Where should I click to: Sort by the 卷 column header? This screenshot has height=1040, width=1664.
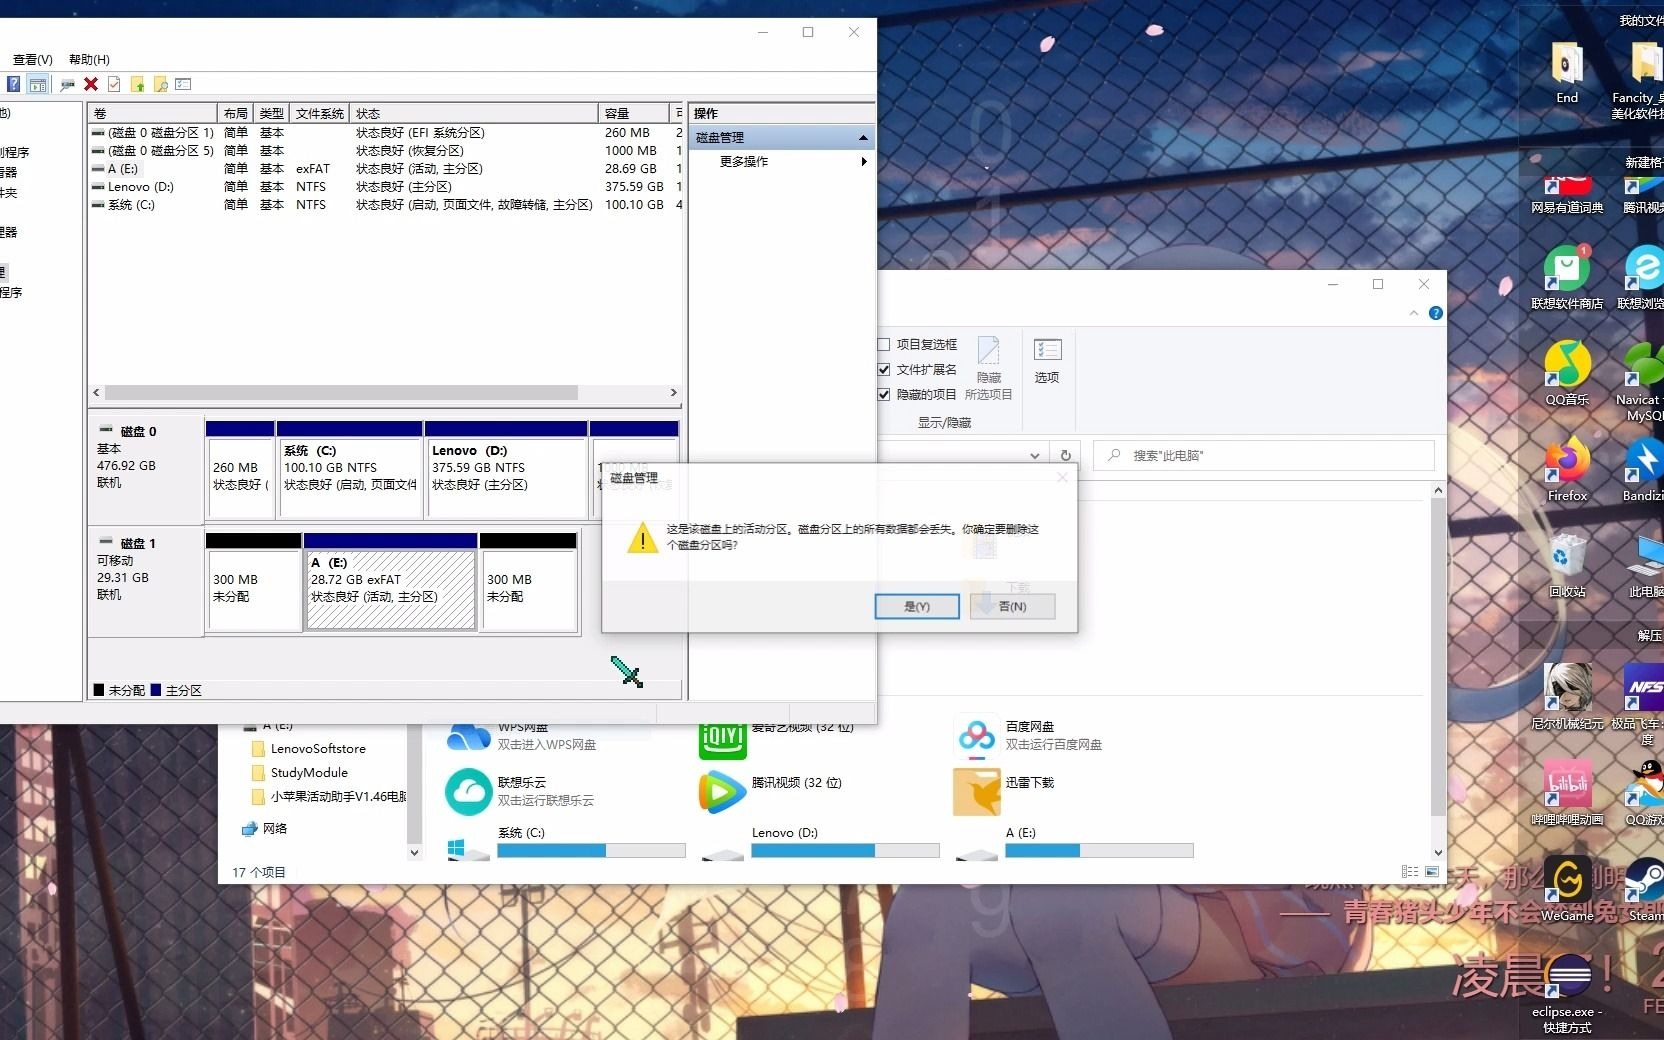point(152,113)
